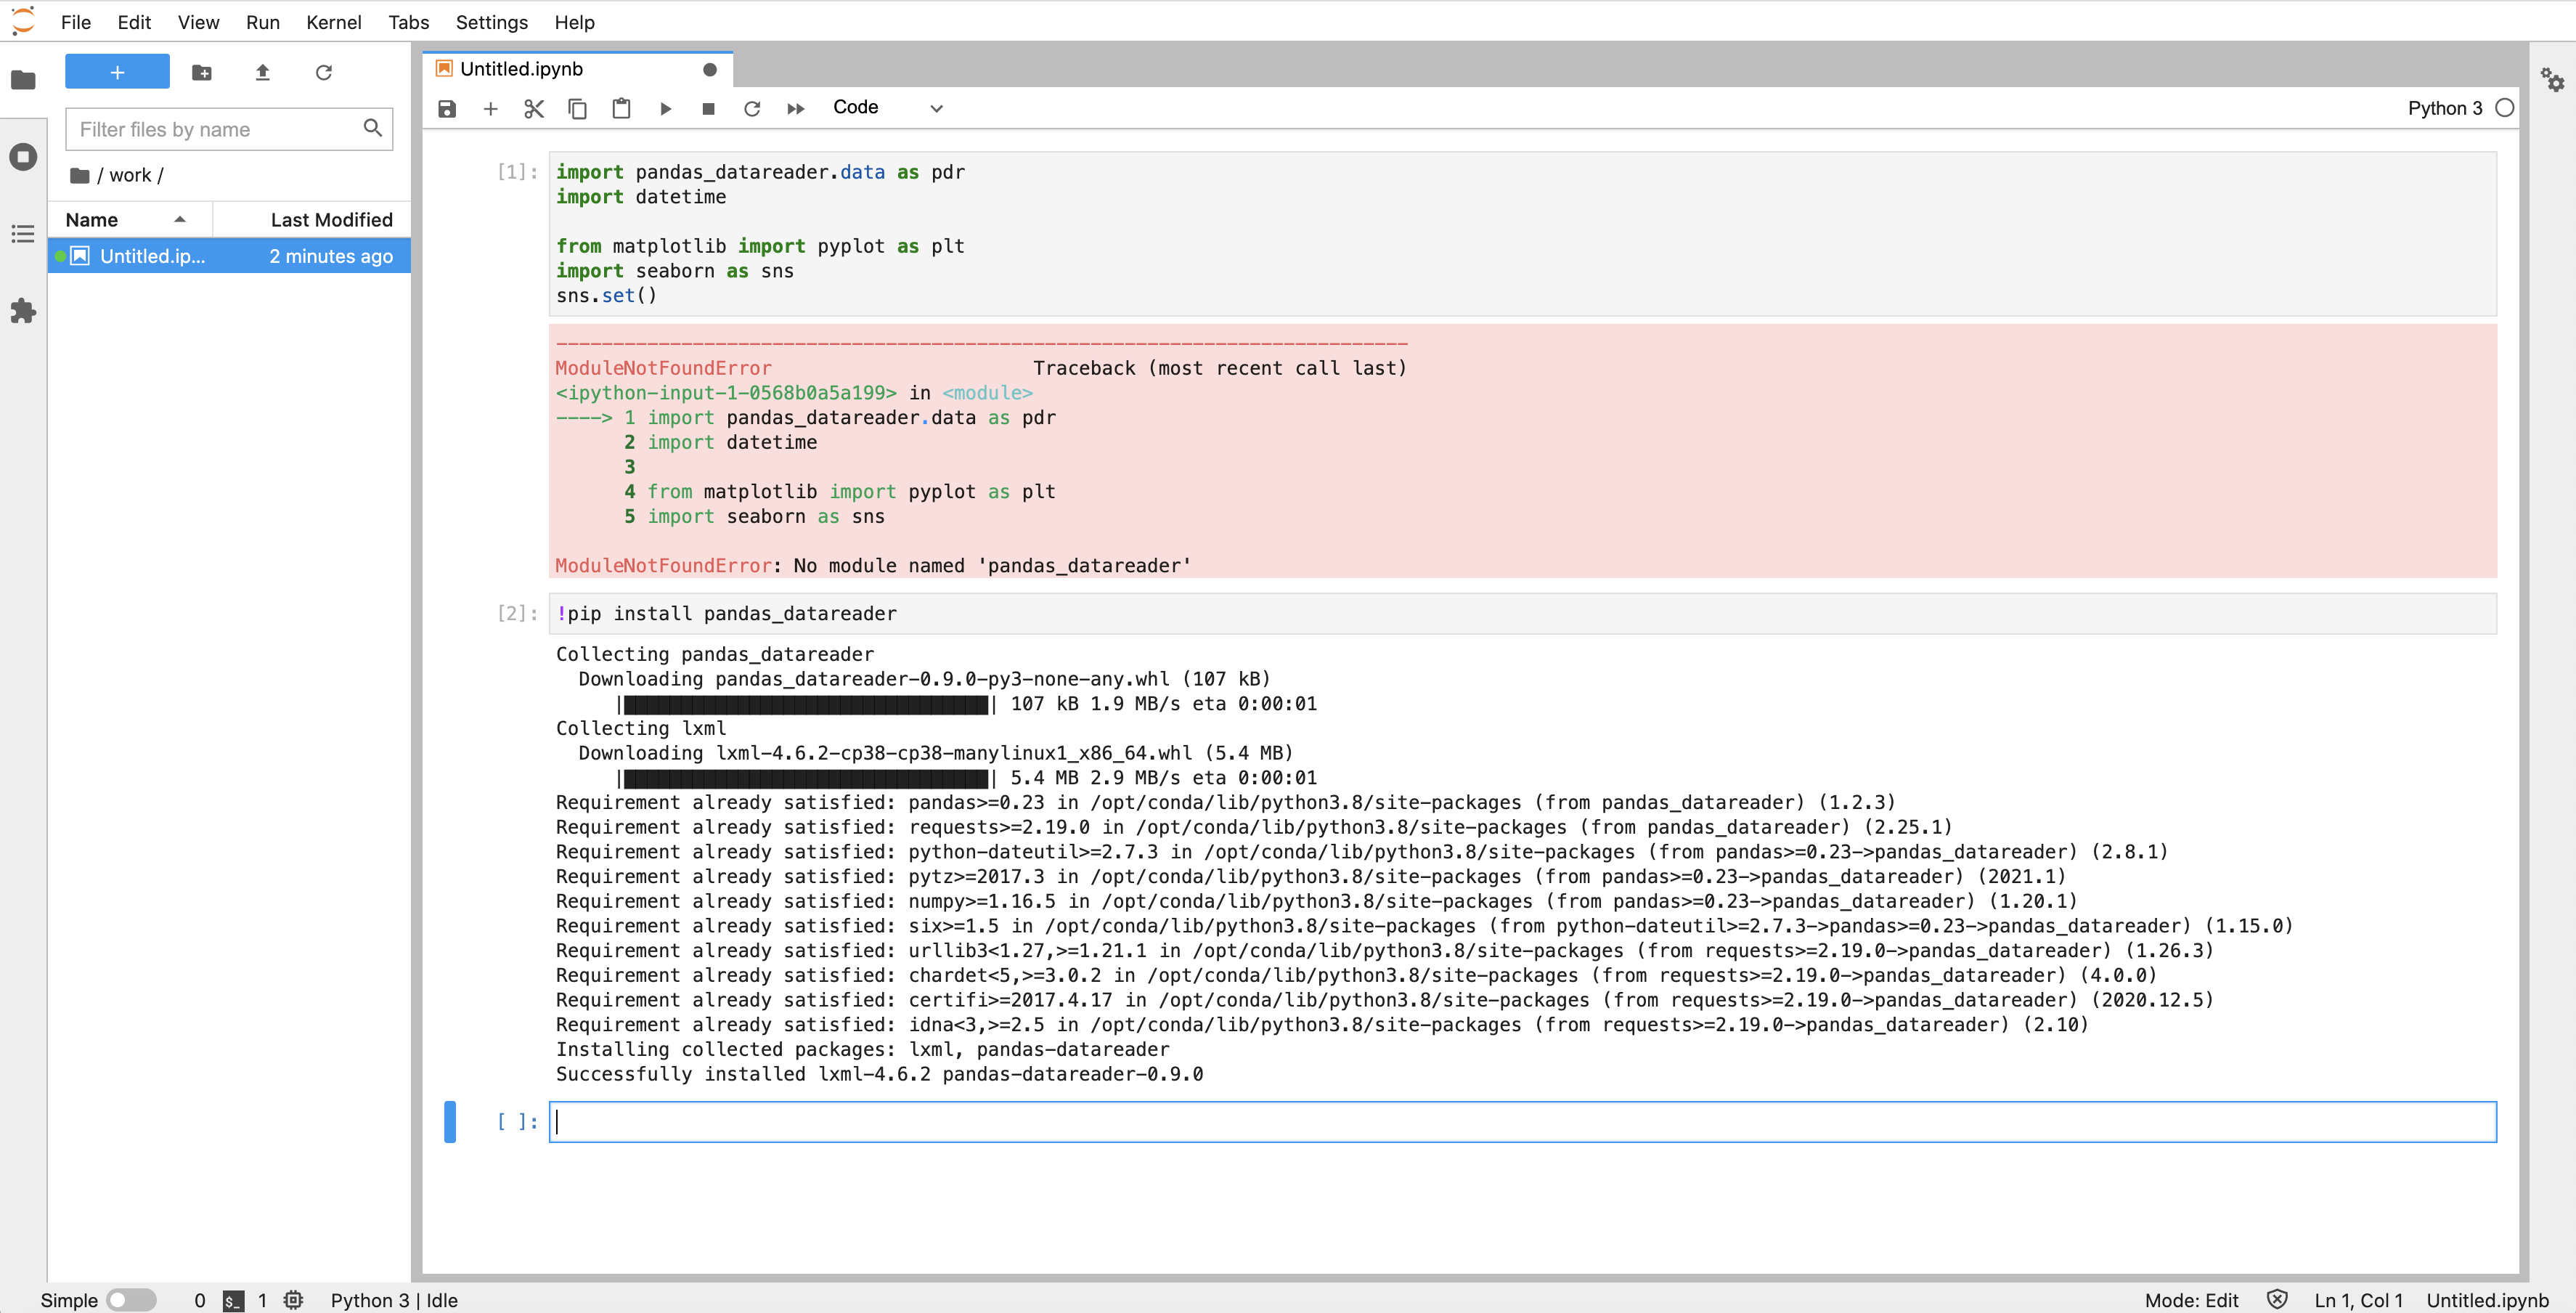Click the upload files icon
The height and width of the screenshot is (1313, 2576).
coord(262,72)
